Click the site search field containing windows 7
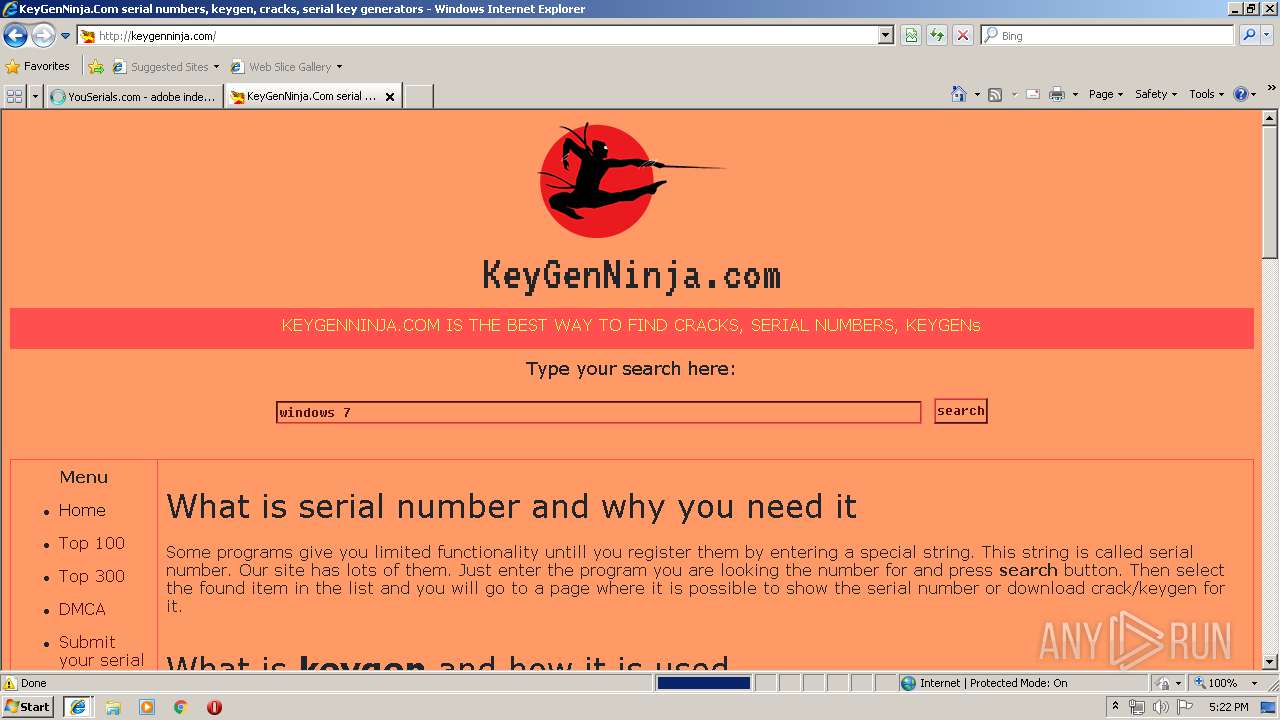Screen dimensions: 1280x720 click(x=598, y=412)
